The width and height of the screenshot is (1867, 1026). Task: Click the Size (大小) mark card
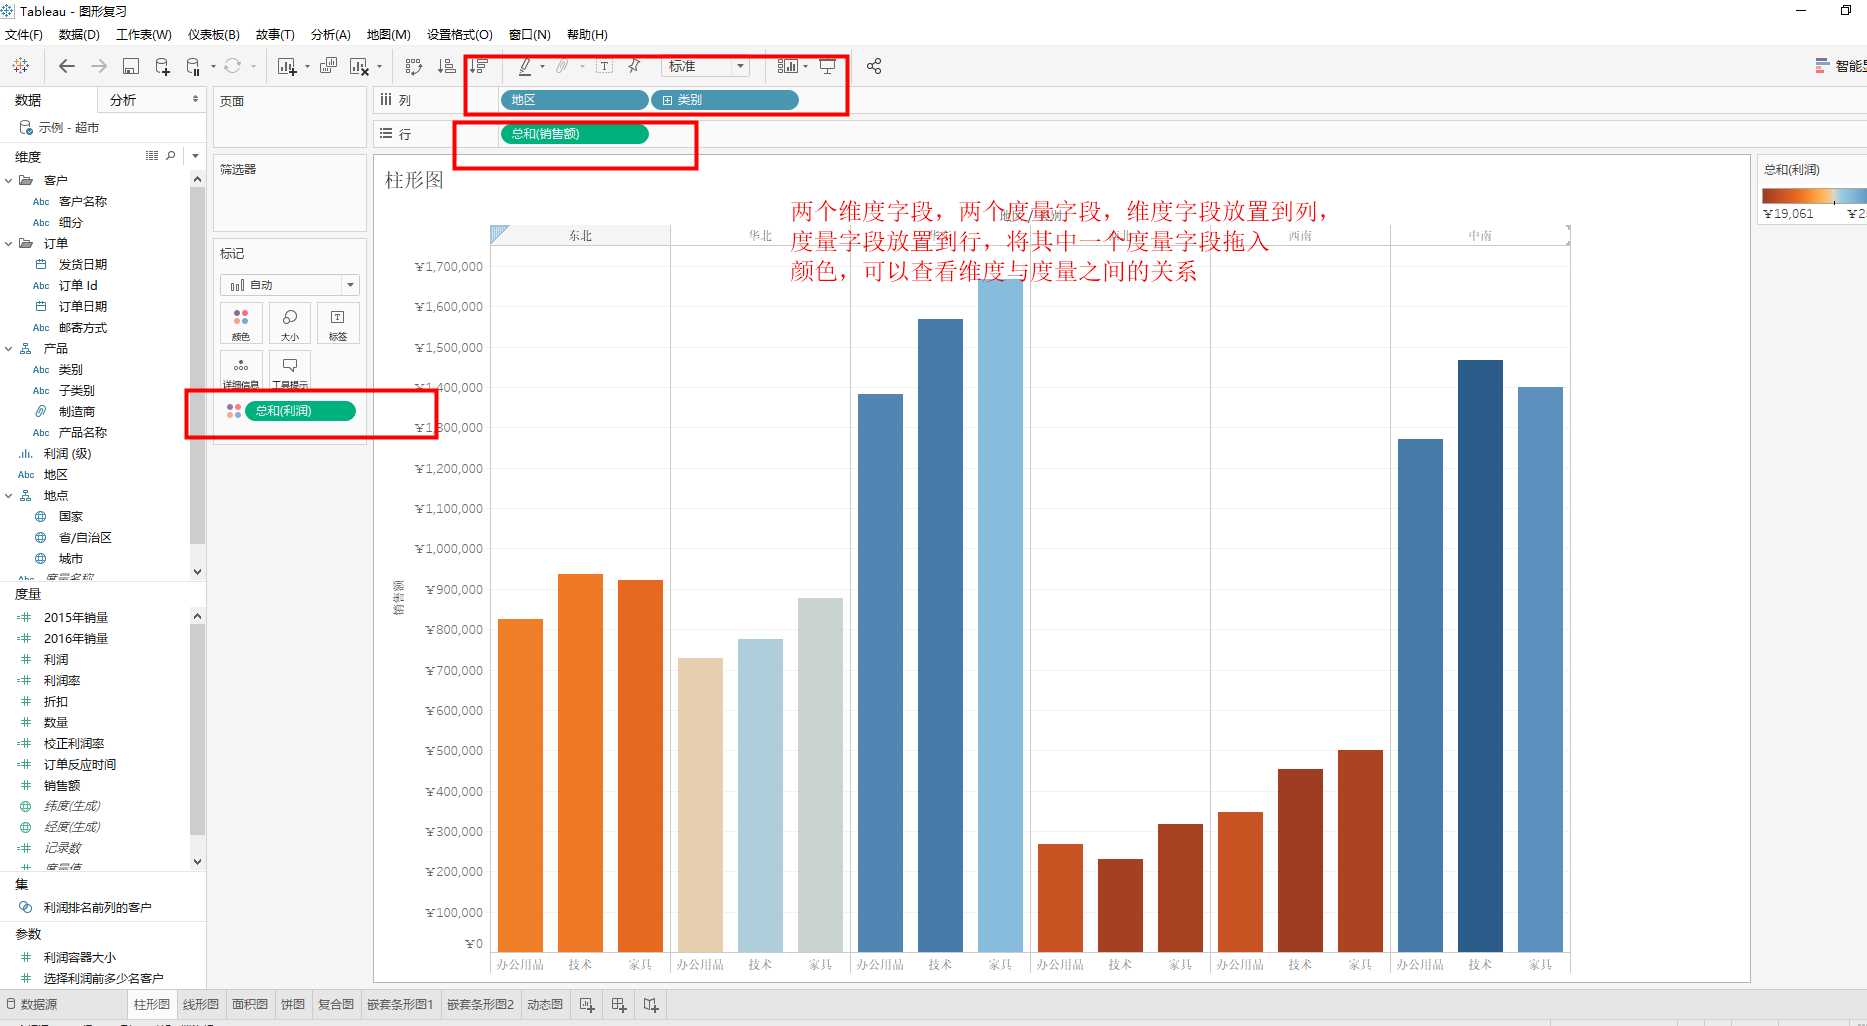click(290, 324)
